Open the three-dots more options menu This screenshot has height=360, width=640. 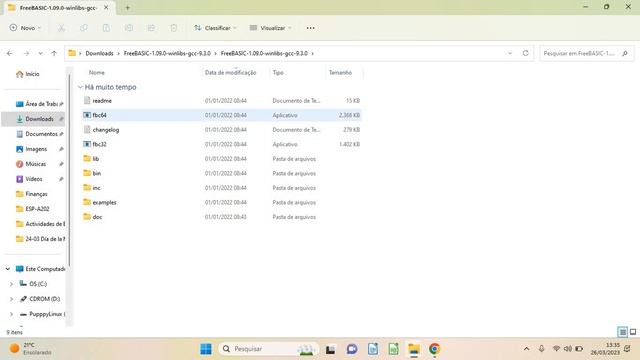point(311,28)
